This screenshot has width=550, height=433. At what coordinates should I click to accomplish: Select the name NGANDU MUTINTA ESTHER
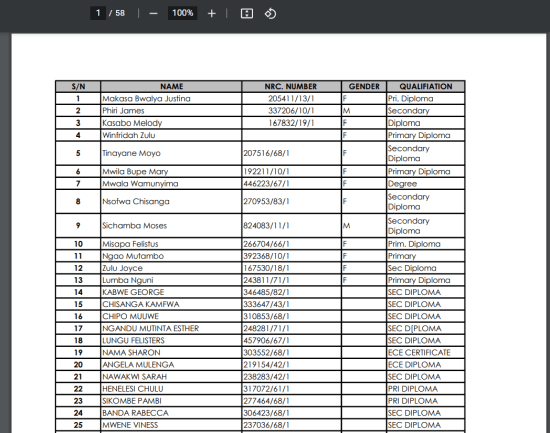click(x=150, y=328)
